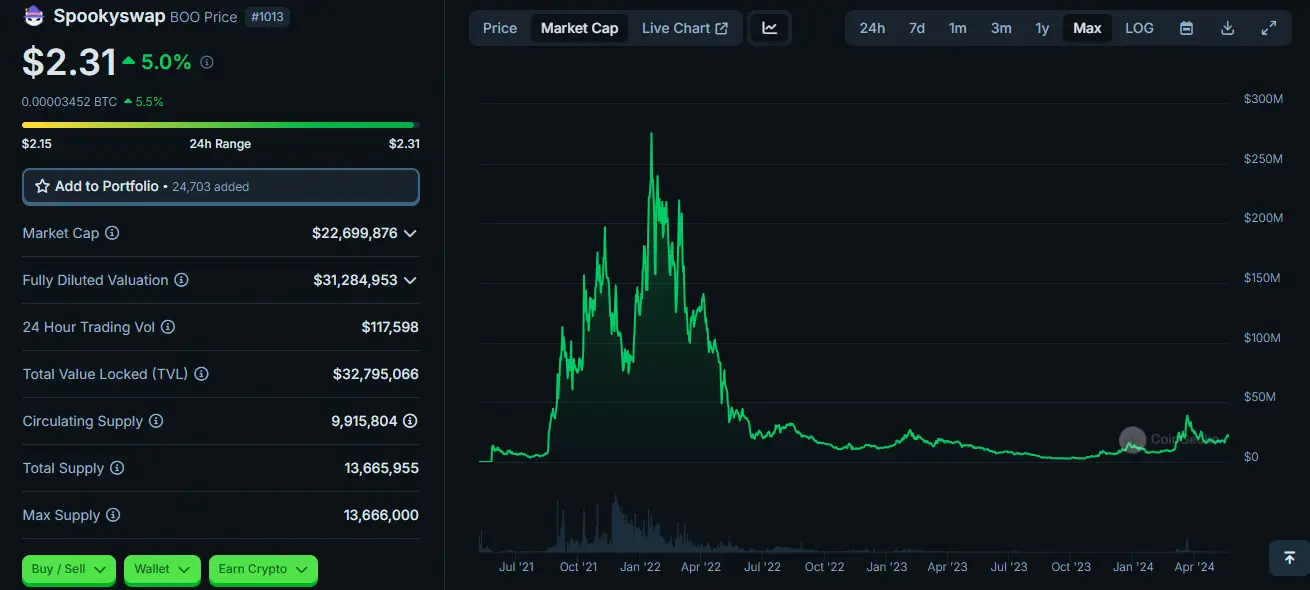Set chart range to 1m
Image resolution: width=1310 pixels, height=590 pixels.
(x=958, y=28)
